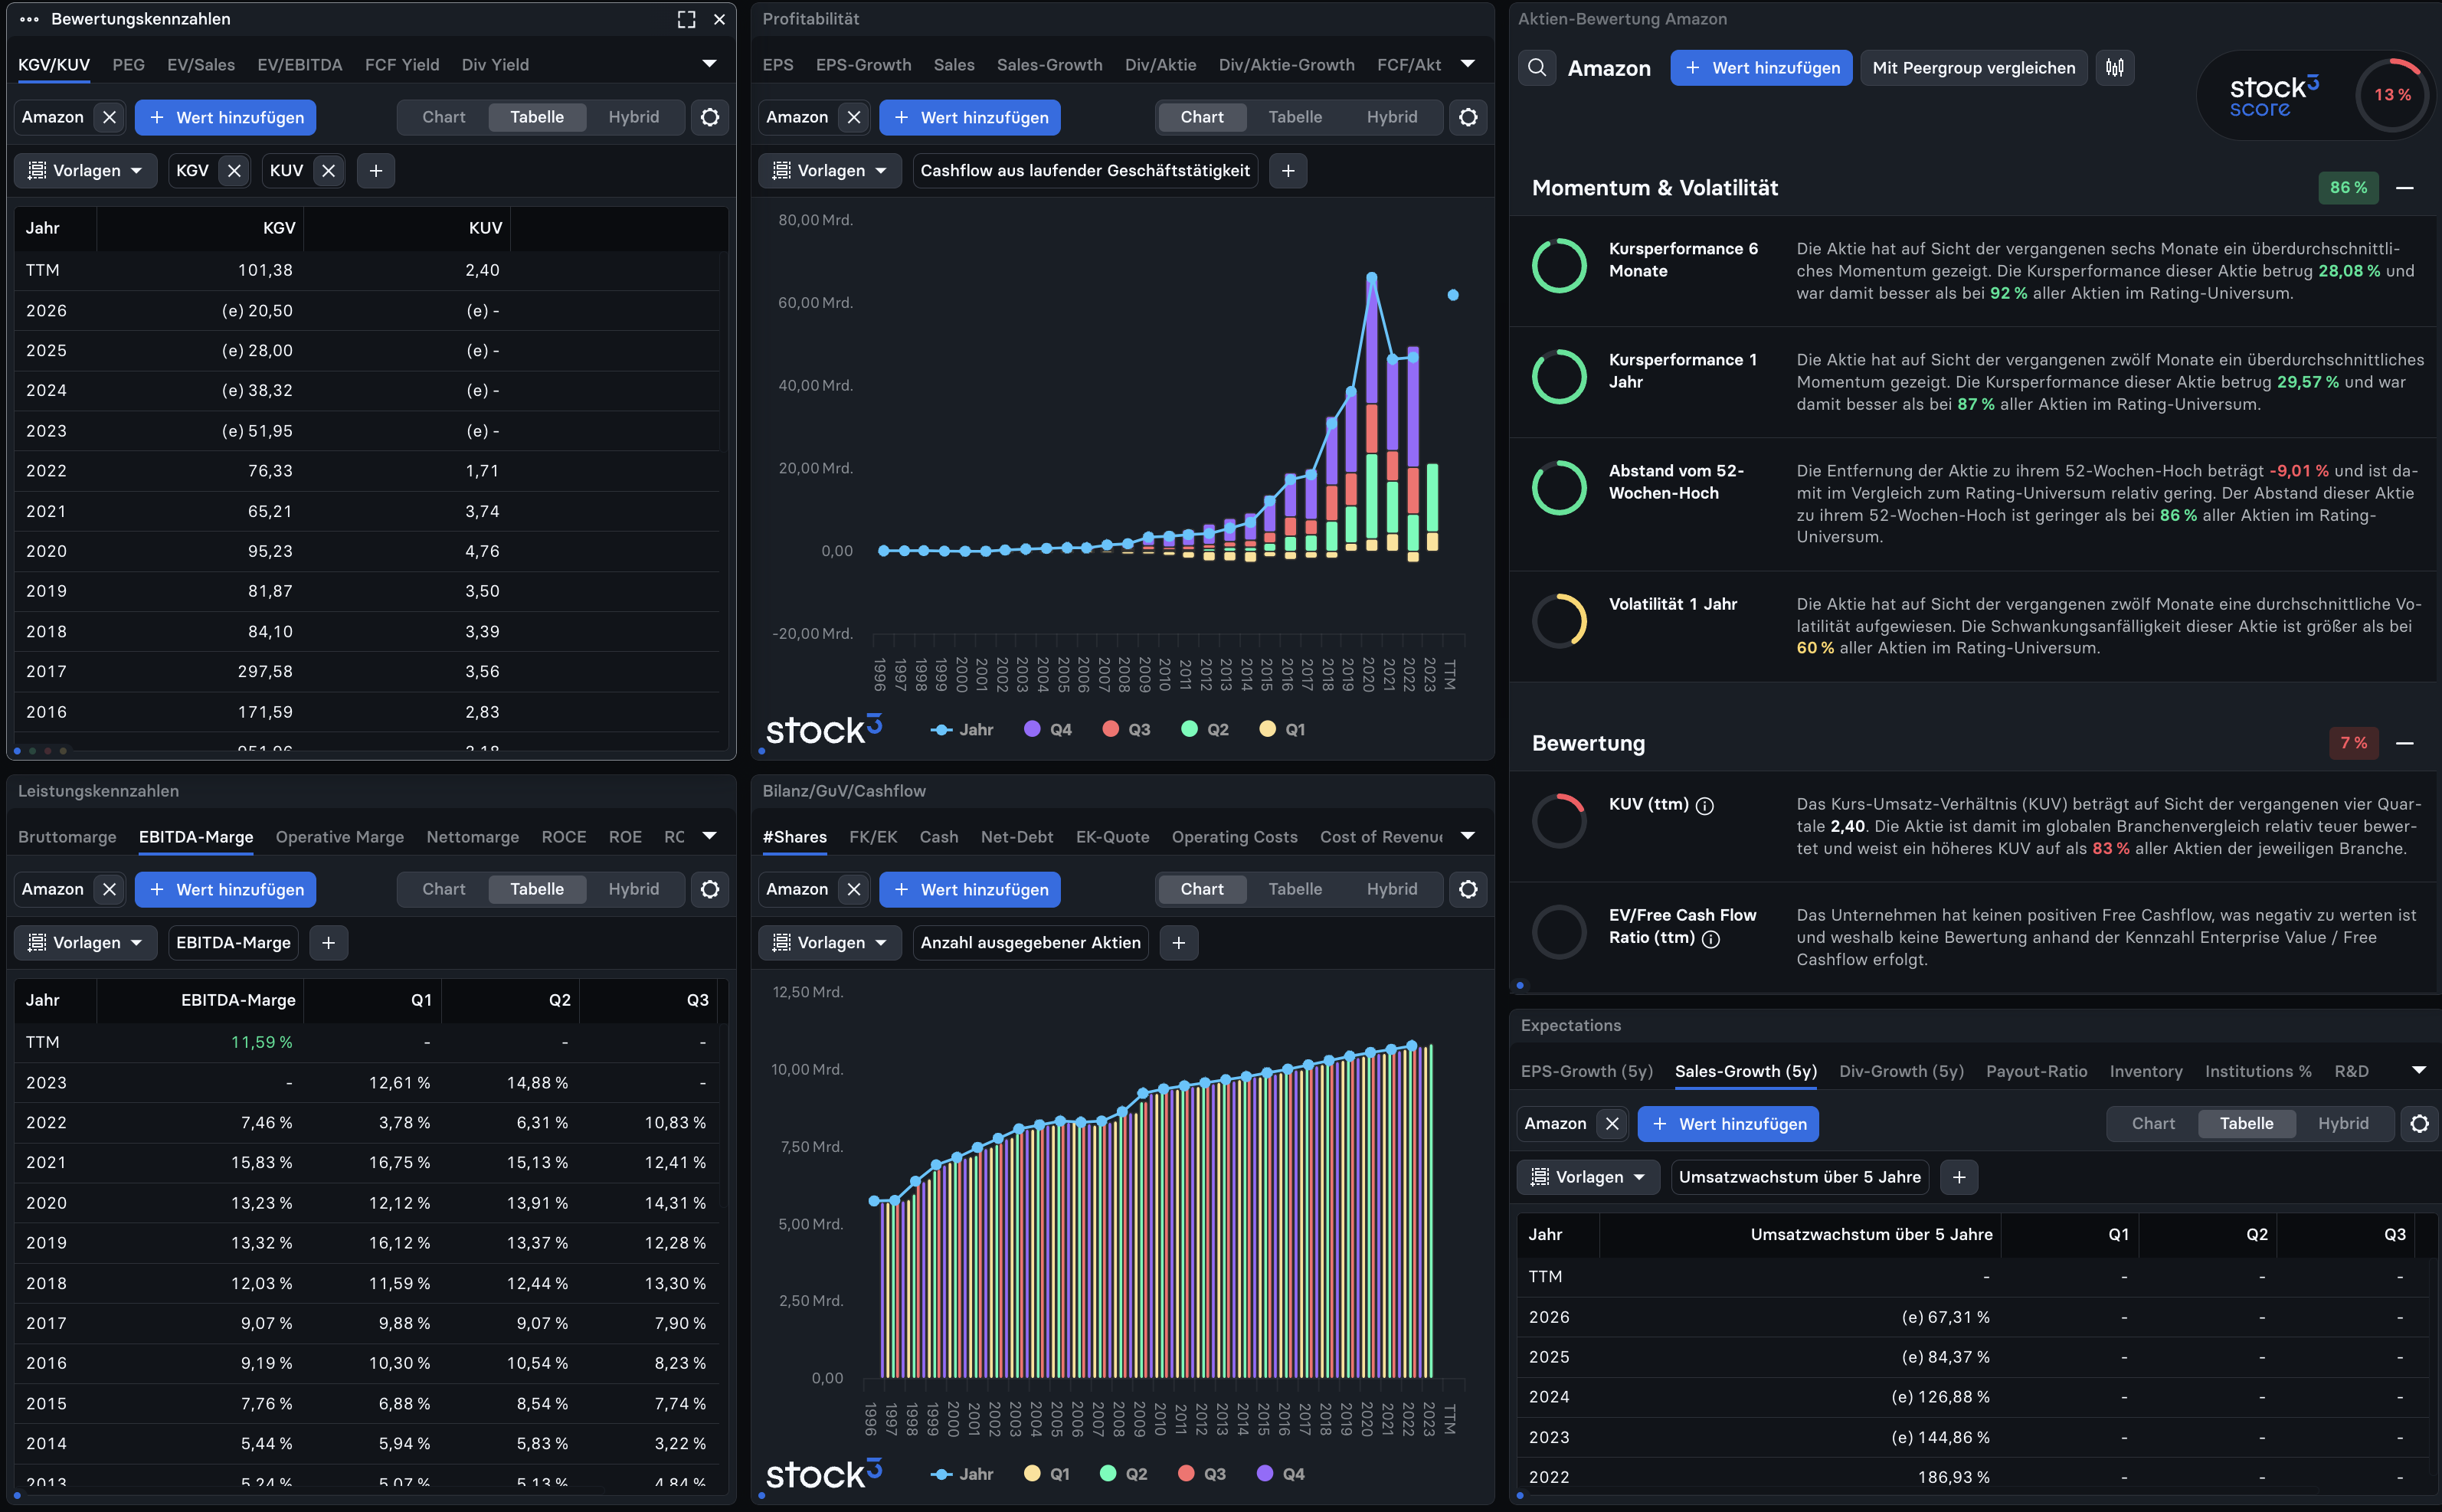Collapse the Bewertung section
This screenshot has height=1512, width=2442.
(x=2405, y=743)
